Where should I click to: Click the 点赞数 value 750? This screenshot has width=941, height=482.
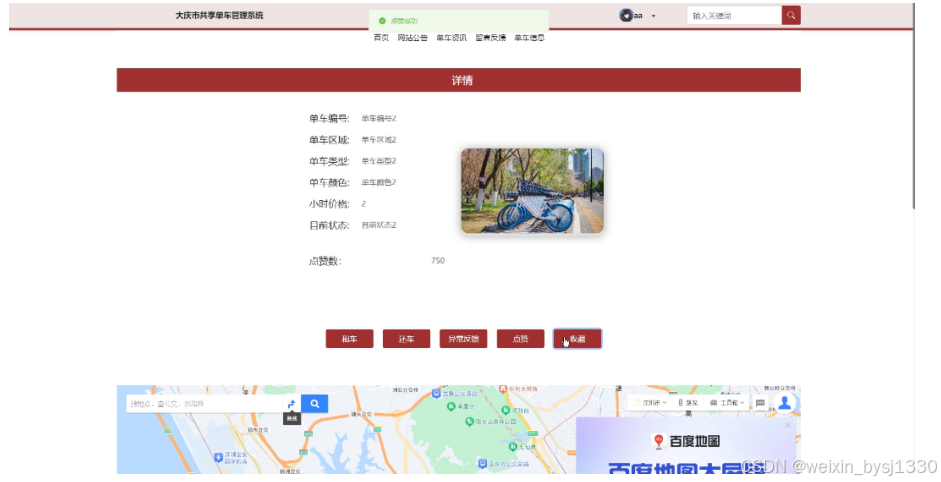(438, 261)
